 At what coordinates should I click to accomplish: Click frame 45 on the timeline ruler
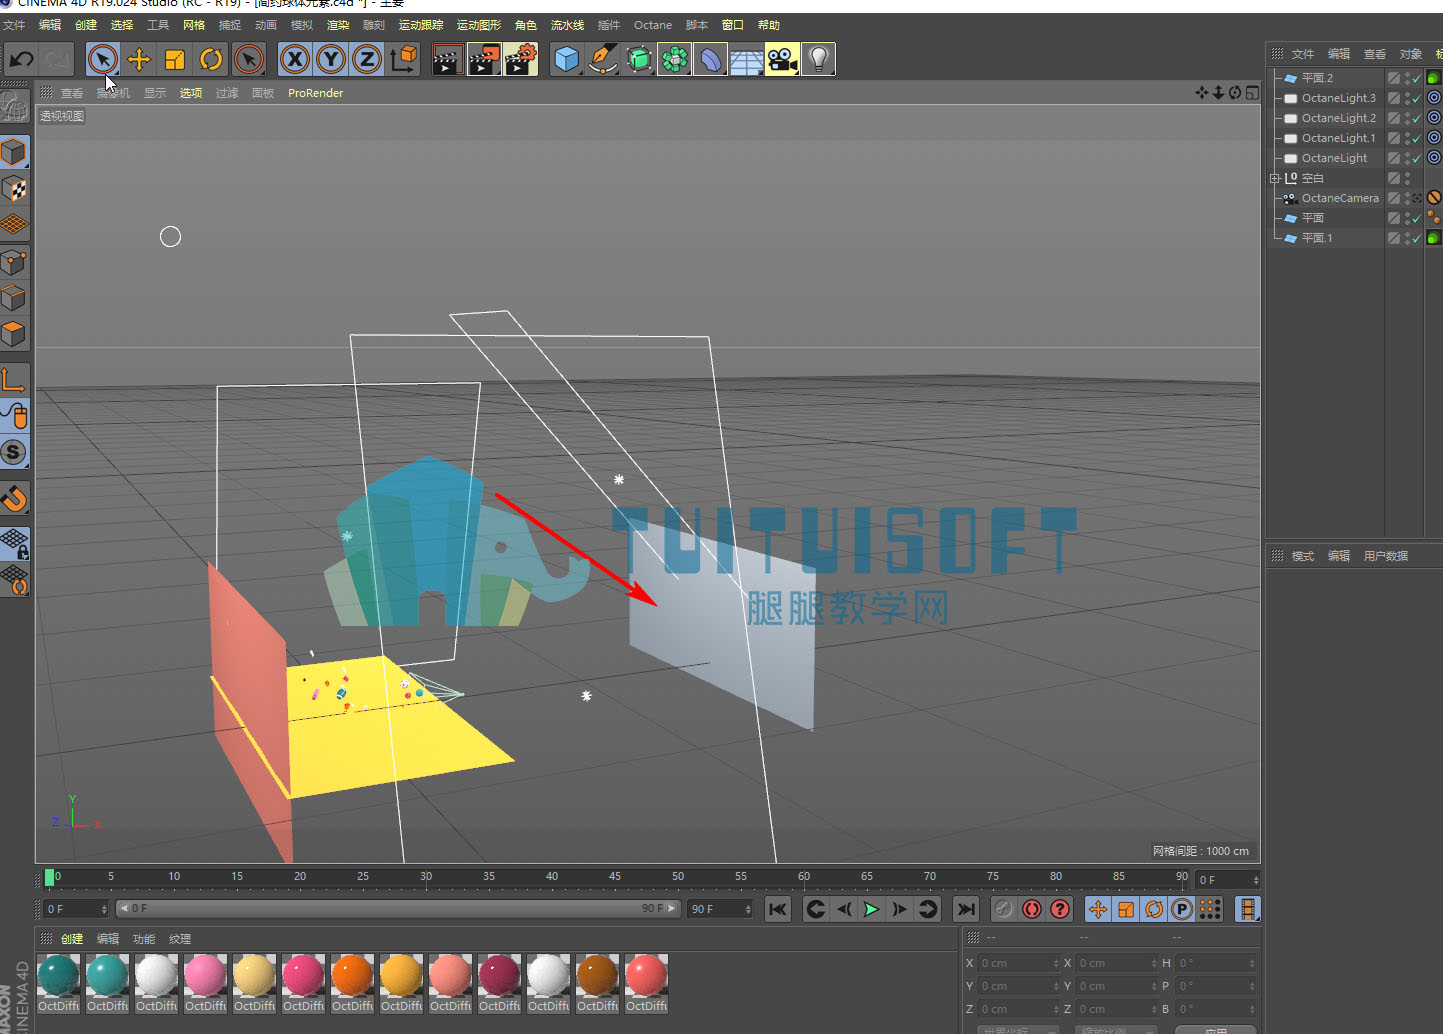click(614, 877)
